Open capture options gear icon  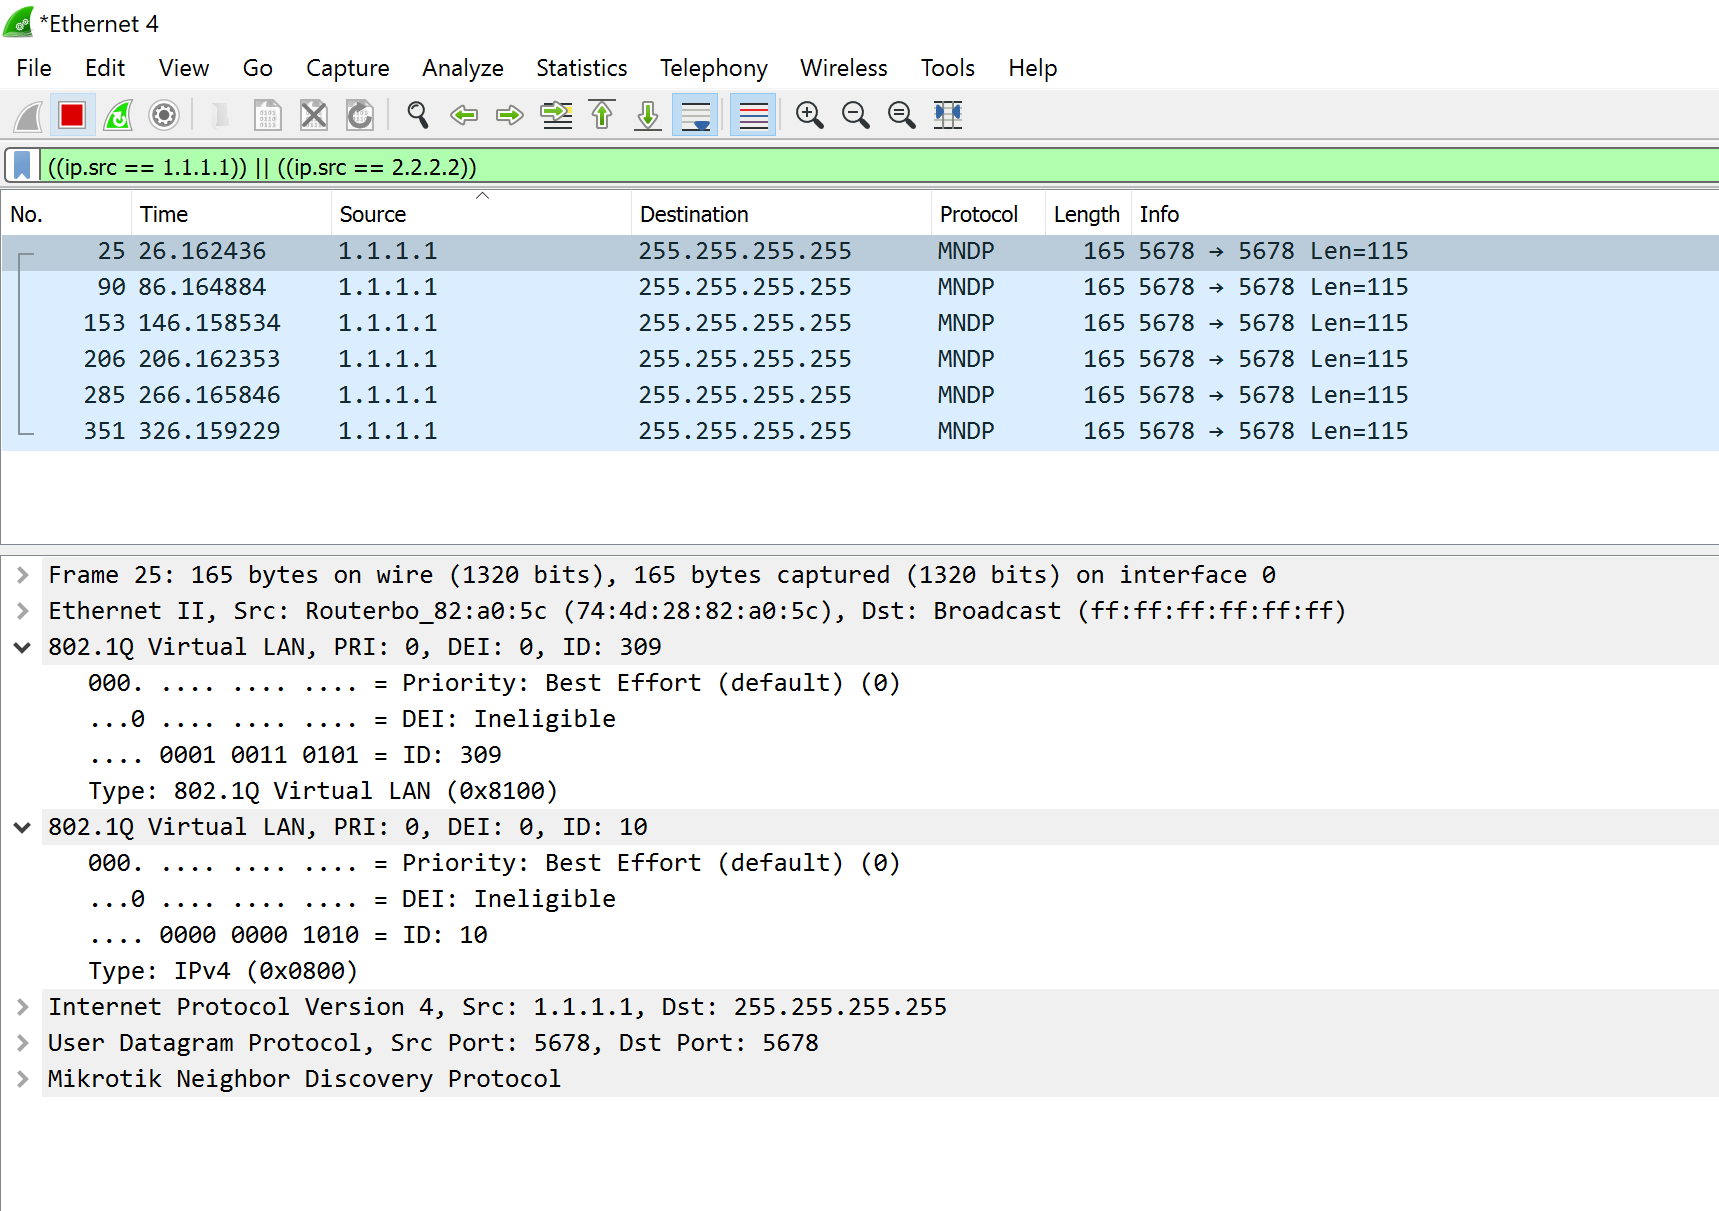coord(164,115)
